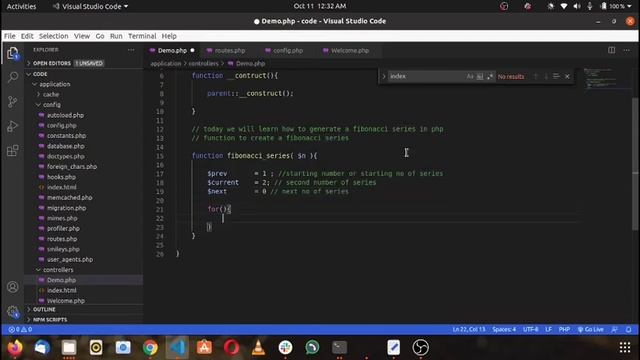Open Files manager from the dock
The height and width of the screenshot is (360, 640).
coord(69,348)
